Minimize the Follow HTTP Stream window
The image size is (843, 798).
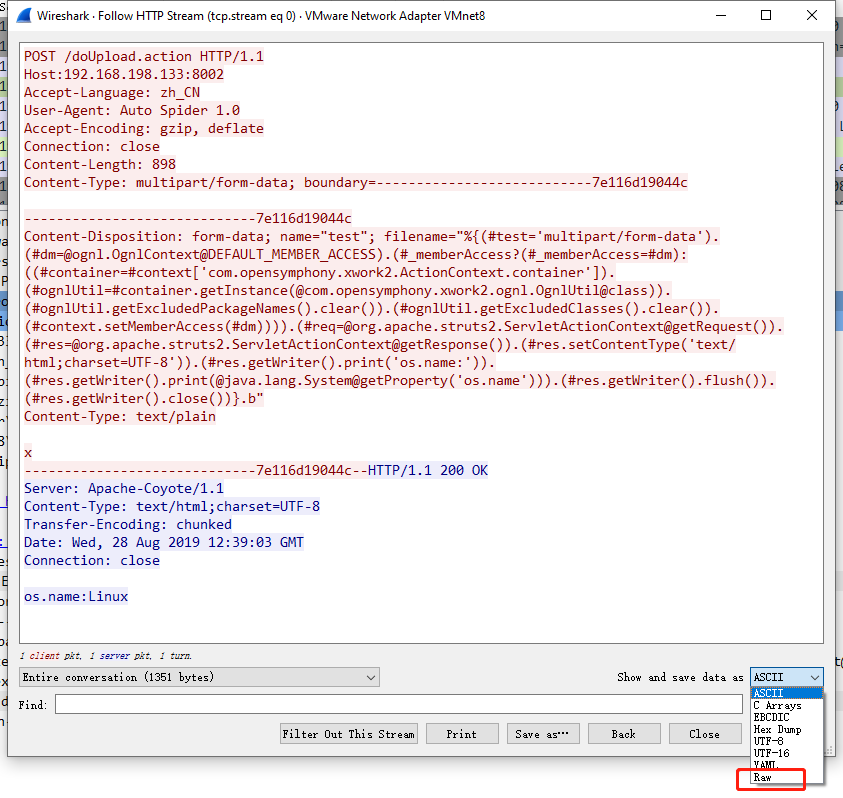pos(721,16)
